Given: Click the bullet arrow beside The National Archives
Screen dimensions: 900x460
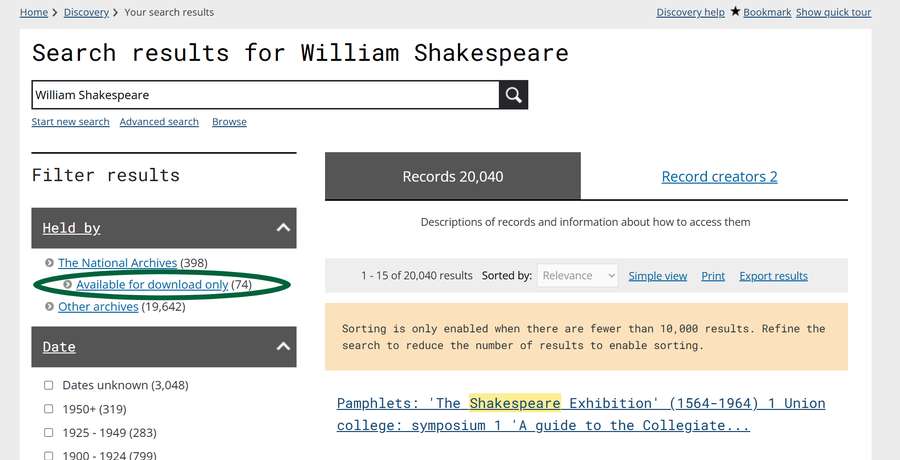Looking at the screenshot, I should [x=49, y=263].
